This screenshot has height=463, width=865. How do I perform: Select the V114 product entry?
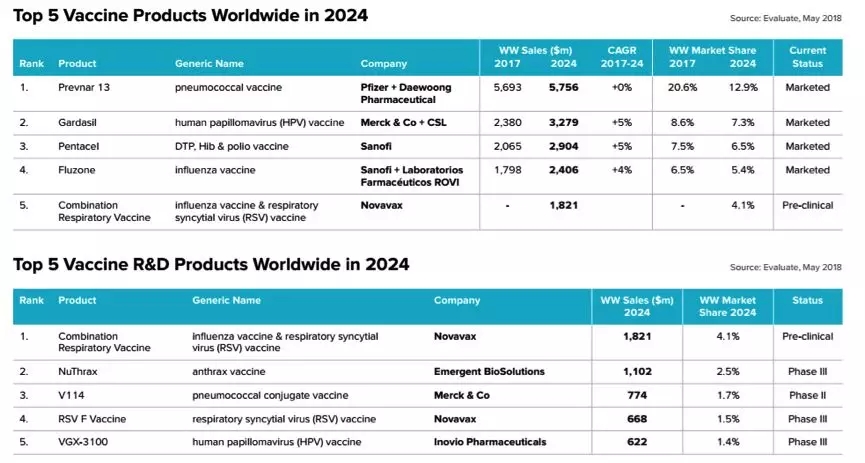click(71, 395)
